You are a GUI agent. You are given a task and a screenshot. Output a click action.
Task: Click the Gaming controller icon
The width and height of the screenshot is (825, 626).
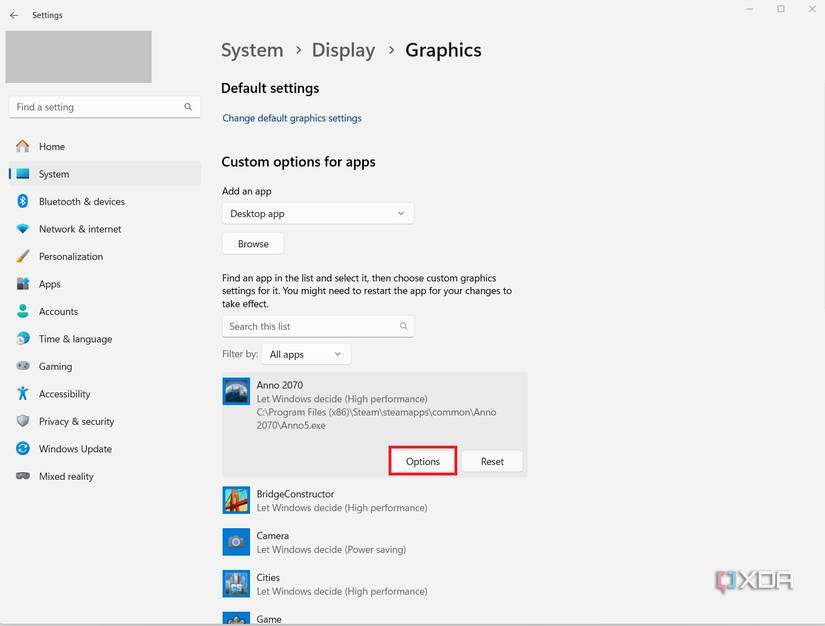pos(23,366)
